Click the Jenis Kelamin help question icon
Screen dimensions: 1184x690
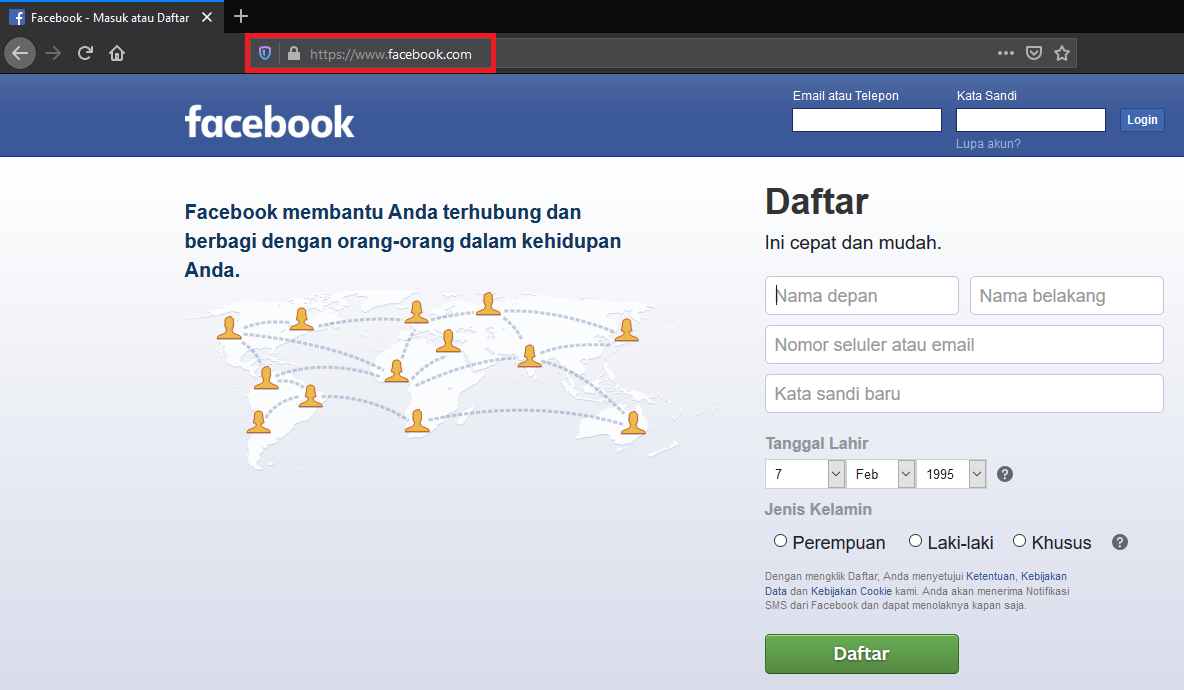[x=1120, y=542]
